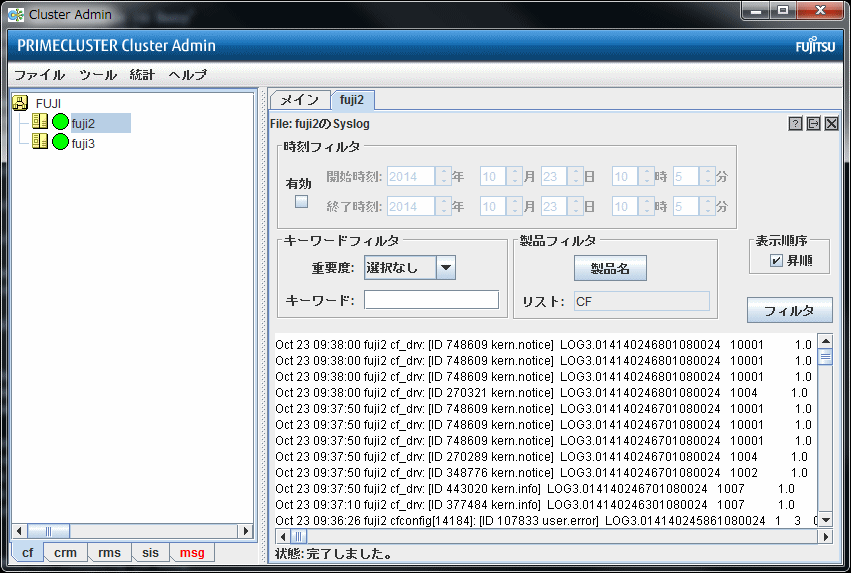Maximize the Cluster Admin window

[x=783, y=10]
